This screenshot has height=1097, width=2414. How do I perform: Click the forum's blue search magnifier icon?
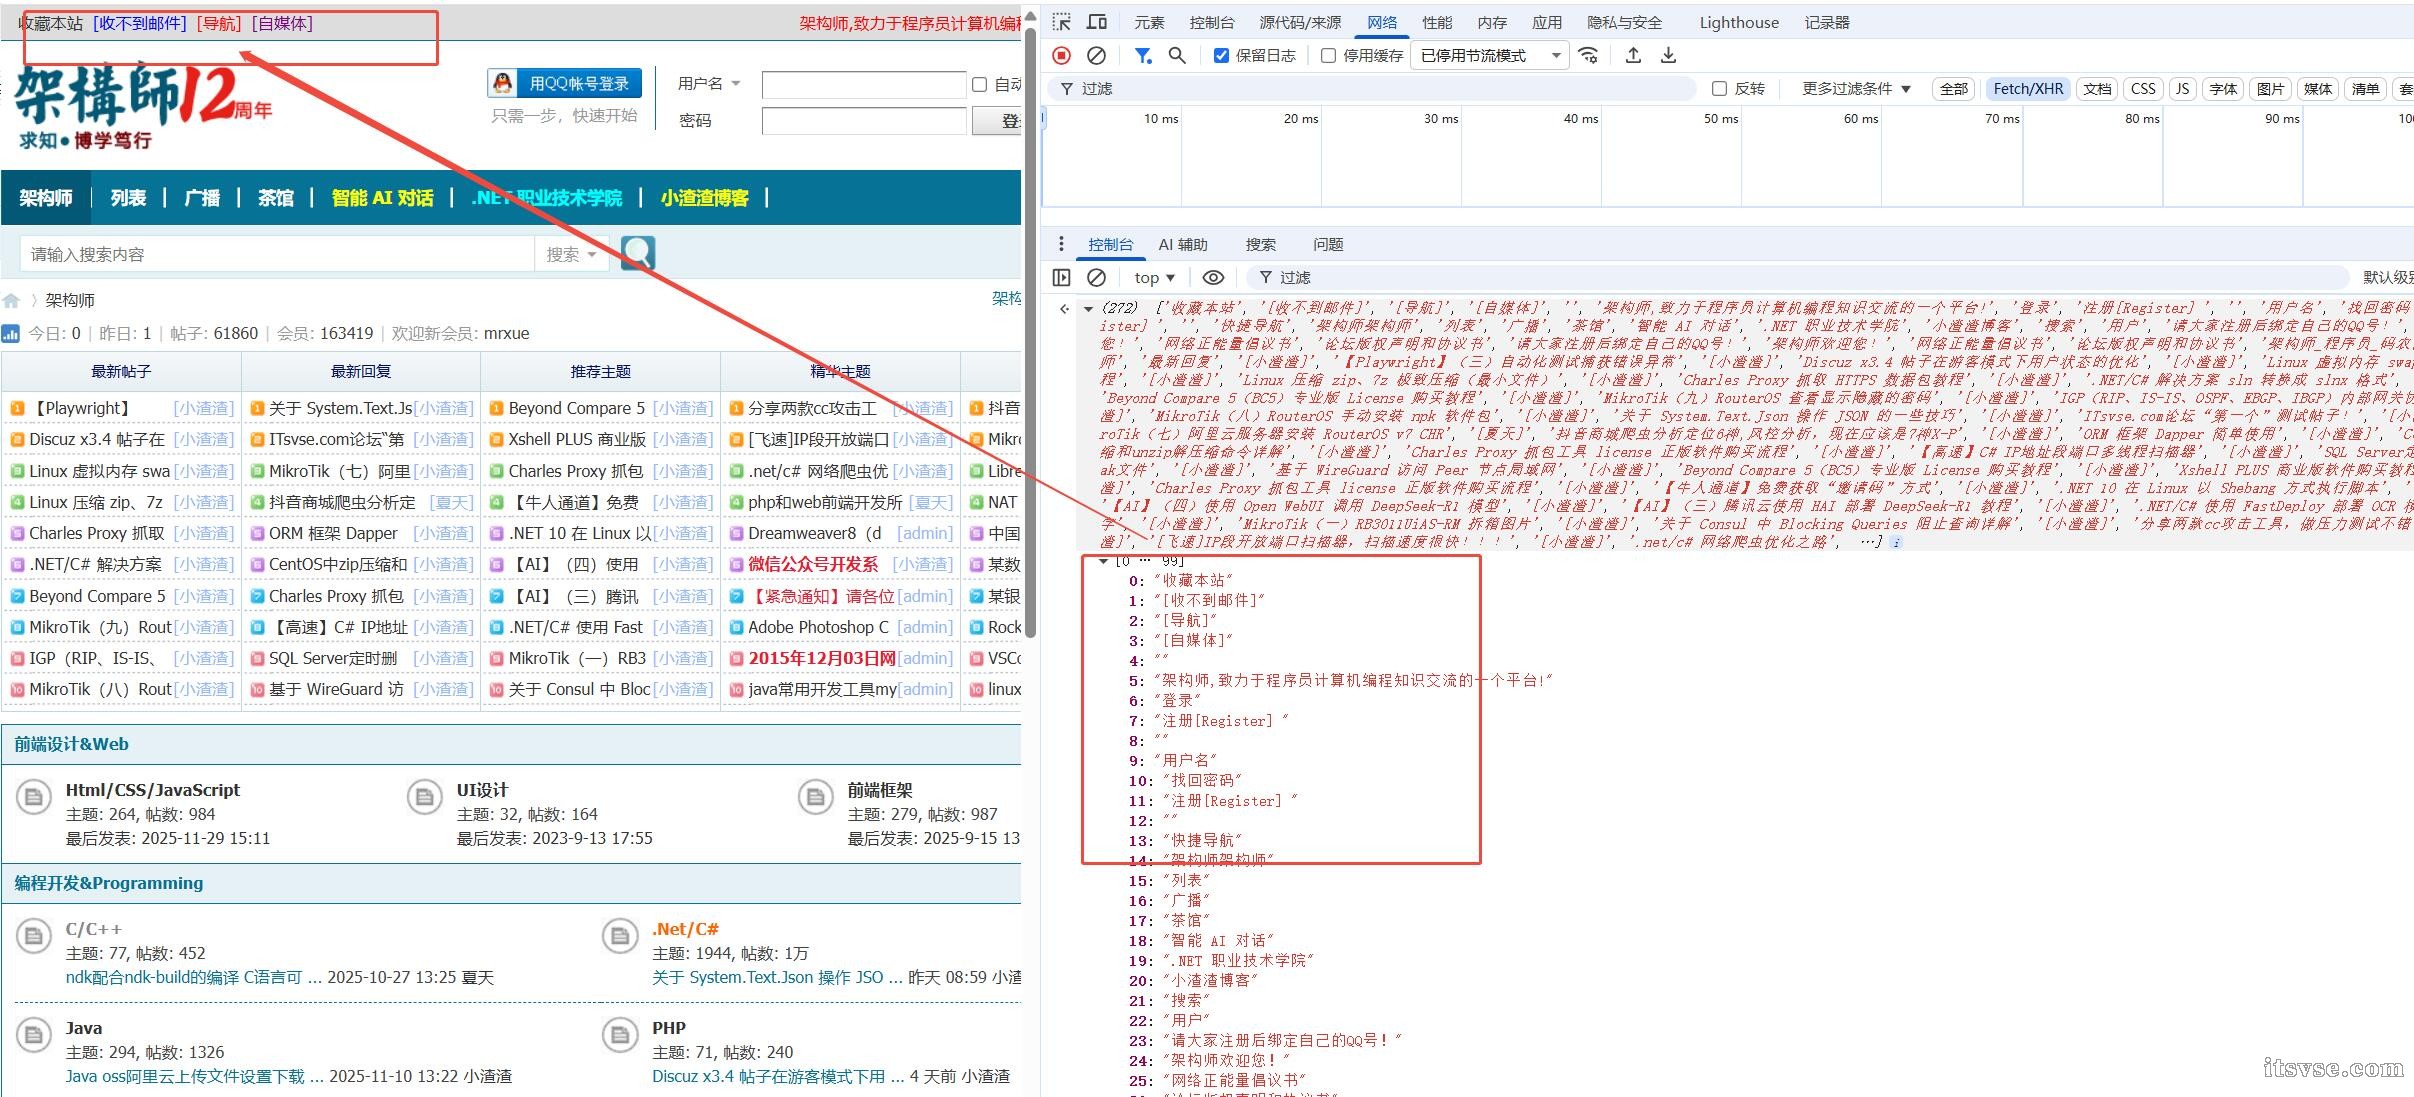[x=637, y=253]
